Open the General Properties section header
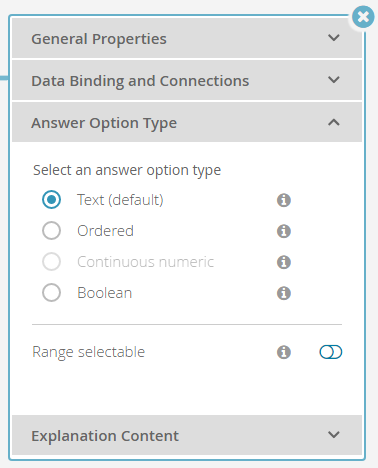 tap(187, 38)
